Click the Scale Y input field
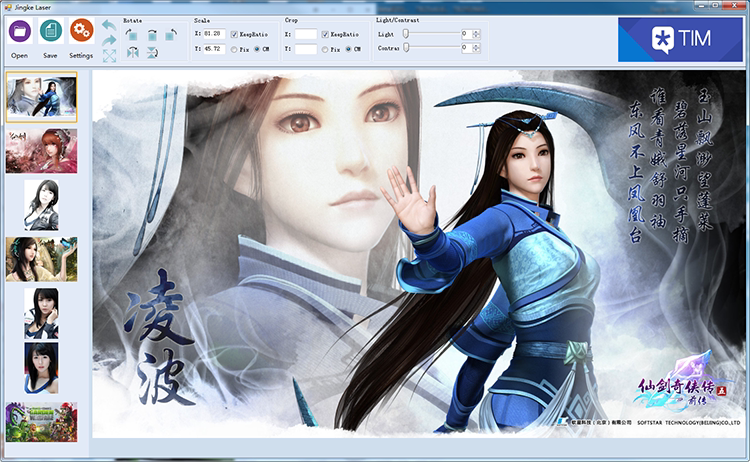750x462 pixels. coord(214,49)
